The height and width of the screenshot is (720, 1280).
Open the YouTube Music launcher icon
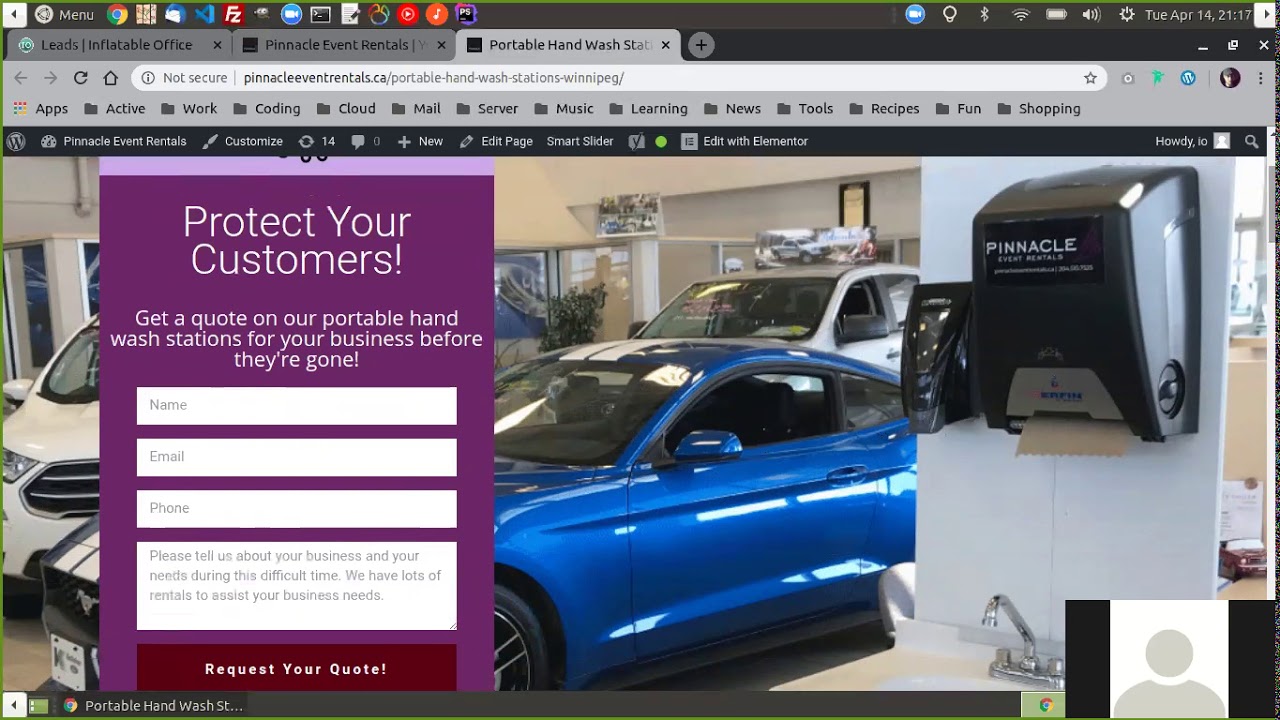407,14
